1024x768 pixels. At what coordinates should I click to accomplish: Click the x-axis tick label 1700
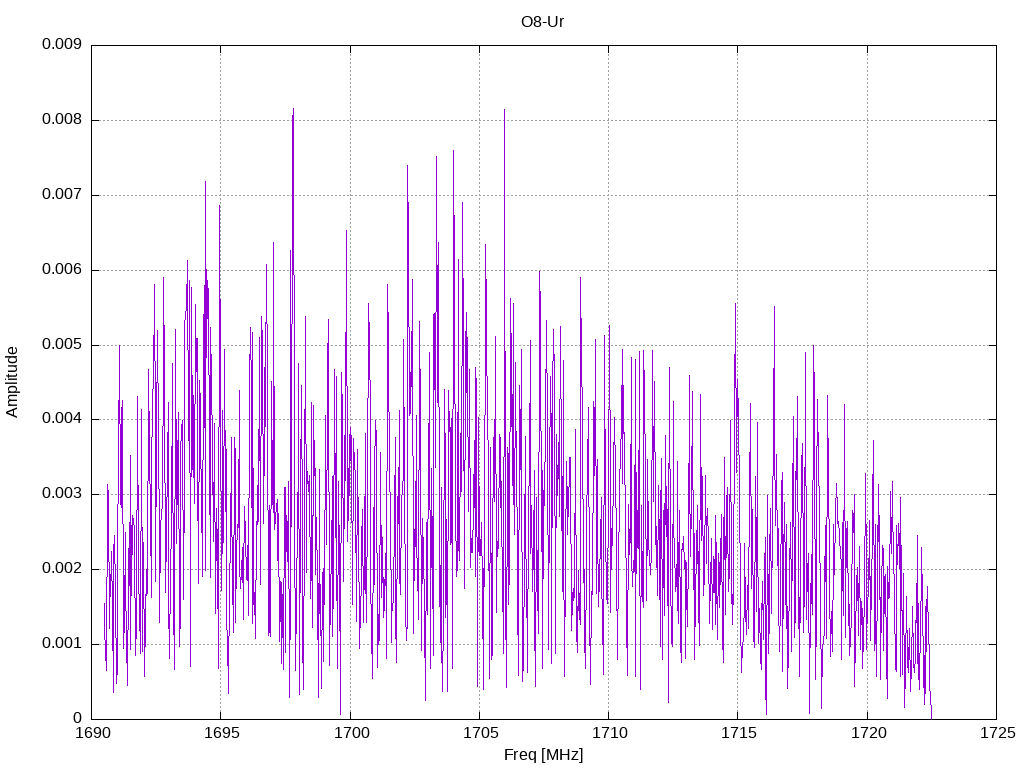coord(351,733)
